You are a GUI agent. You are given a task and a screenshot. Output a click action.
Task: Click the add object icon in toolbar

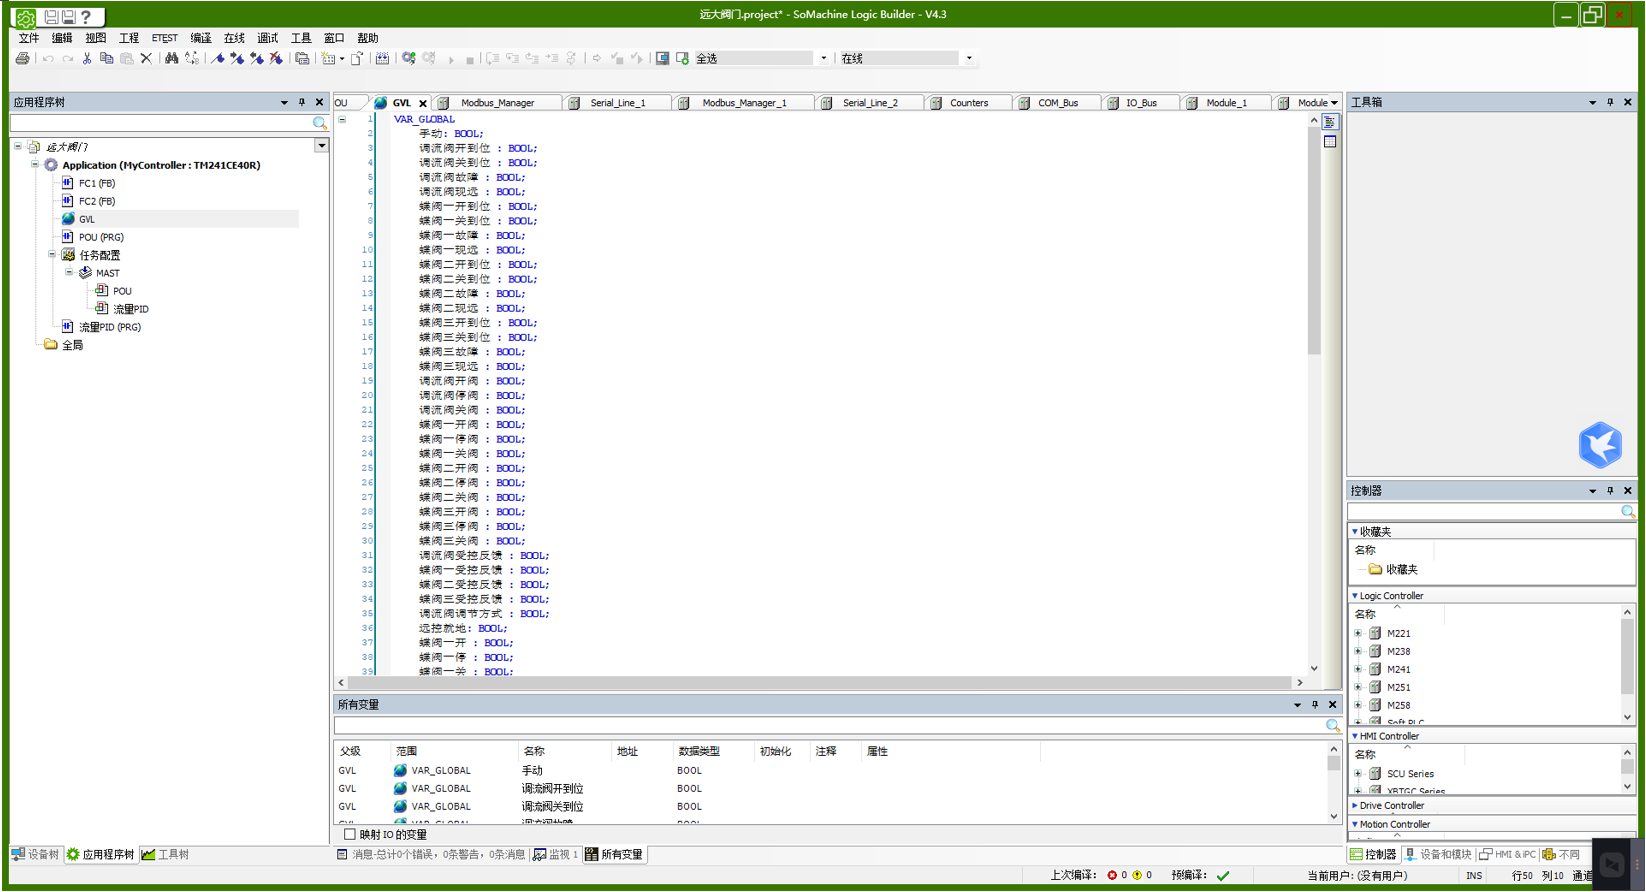pyautogui.click(x=328, y=59)
